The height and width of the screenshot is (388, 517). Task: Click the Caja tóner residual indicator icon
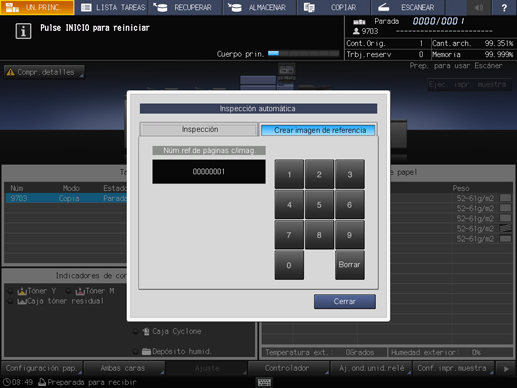coord(22,301)
